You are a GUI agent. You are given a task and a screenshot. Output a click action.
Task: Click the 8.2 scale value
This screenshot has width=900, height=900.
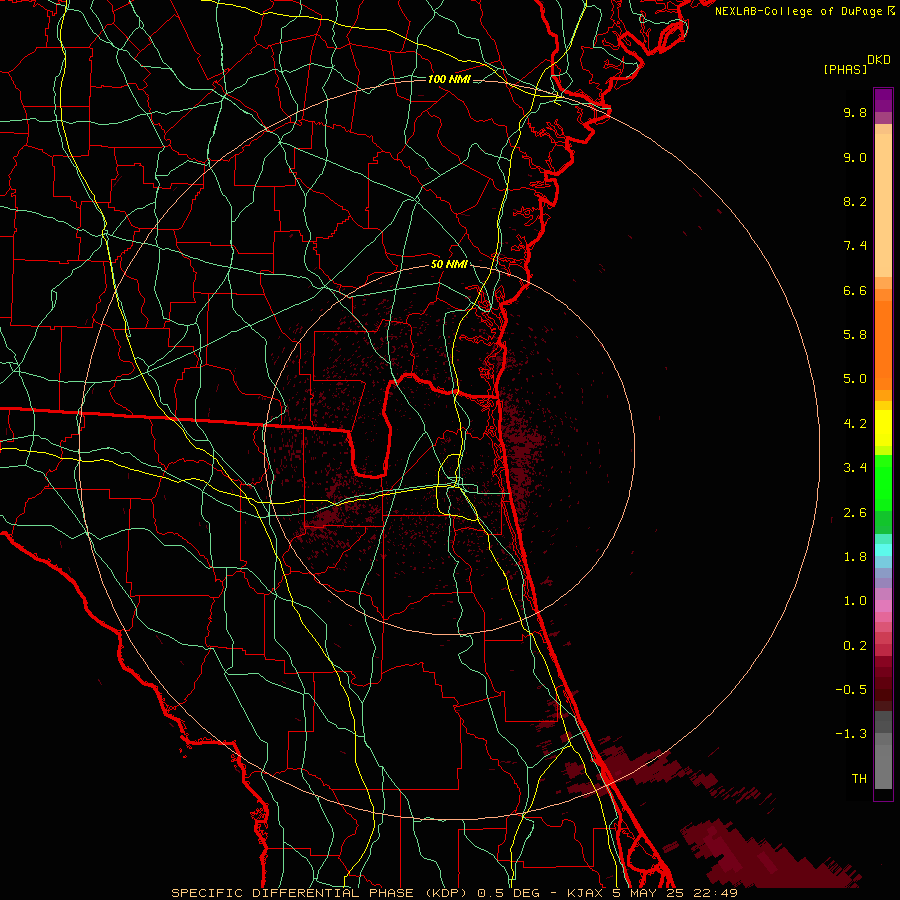click(x=855, y=201)
